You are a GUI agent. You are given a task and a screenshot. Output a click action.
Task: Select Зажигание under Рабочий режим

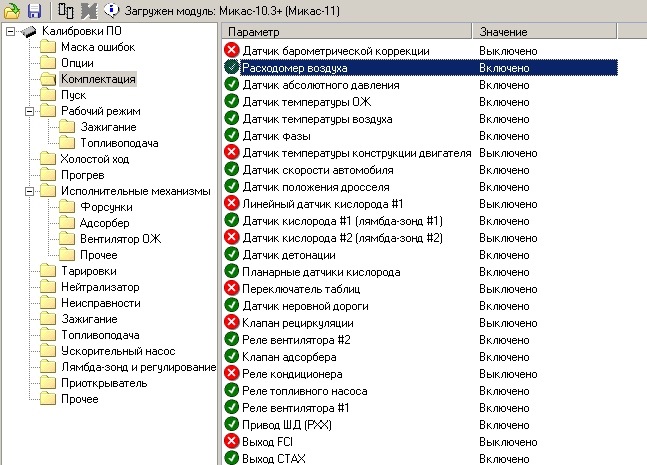[x=108, y=127]
